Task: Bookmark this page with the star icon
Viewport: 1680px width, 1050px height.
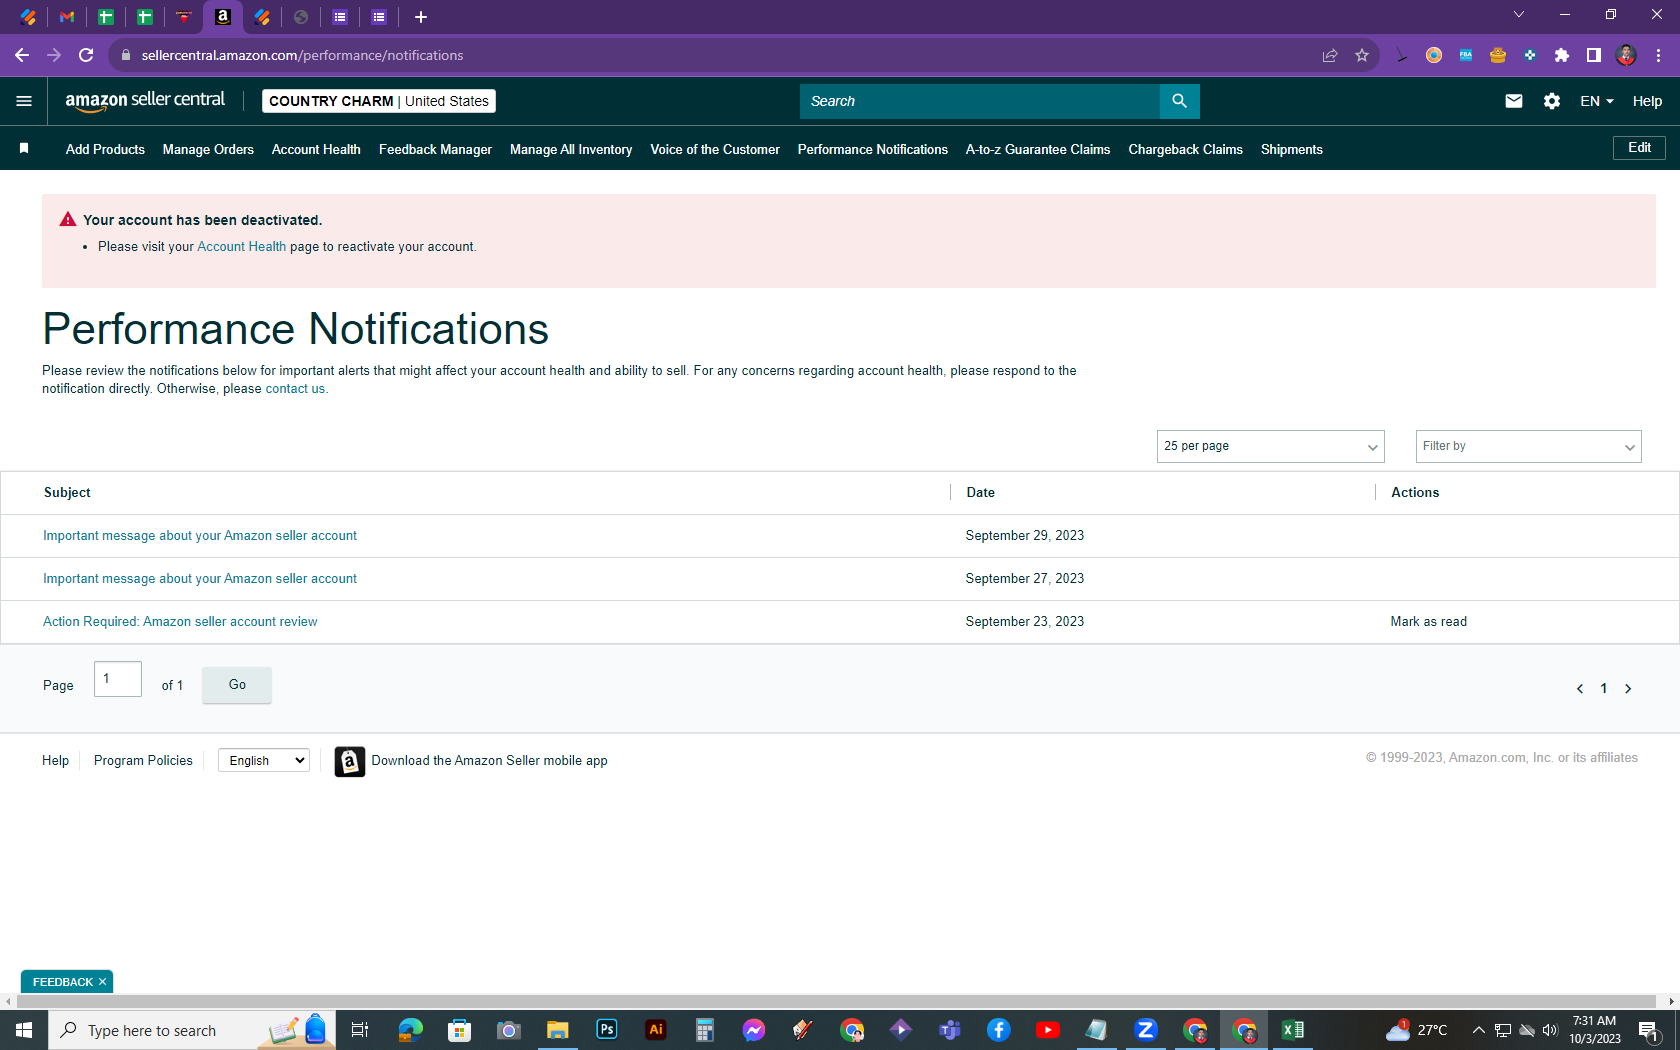Action: 1362,55
